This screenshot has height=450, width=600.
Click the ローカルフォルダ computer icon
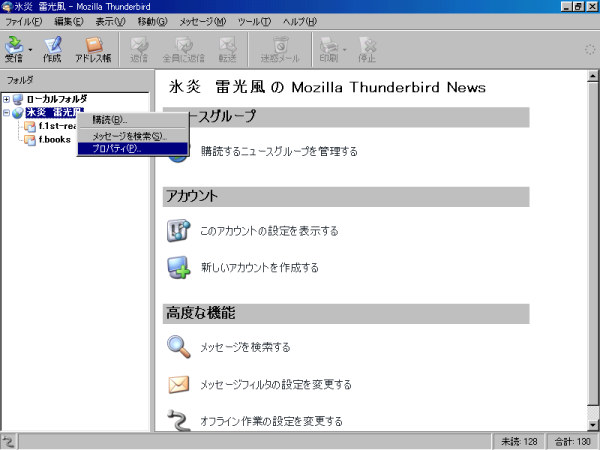pyautogui.click(x=18, y=99)
